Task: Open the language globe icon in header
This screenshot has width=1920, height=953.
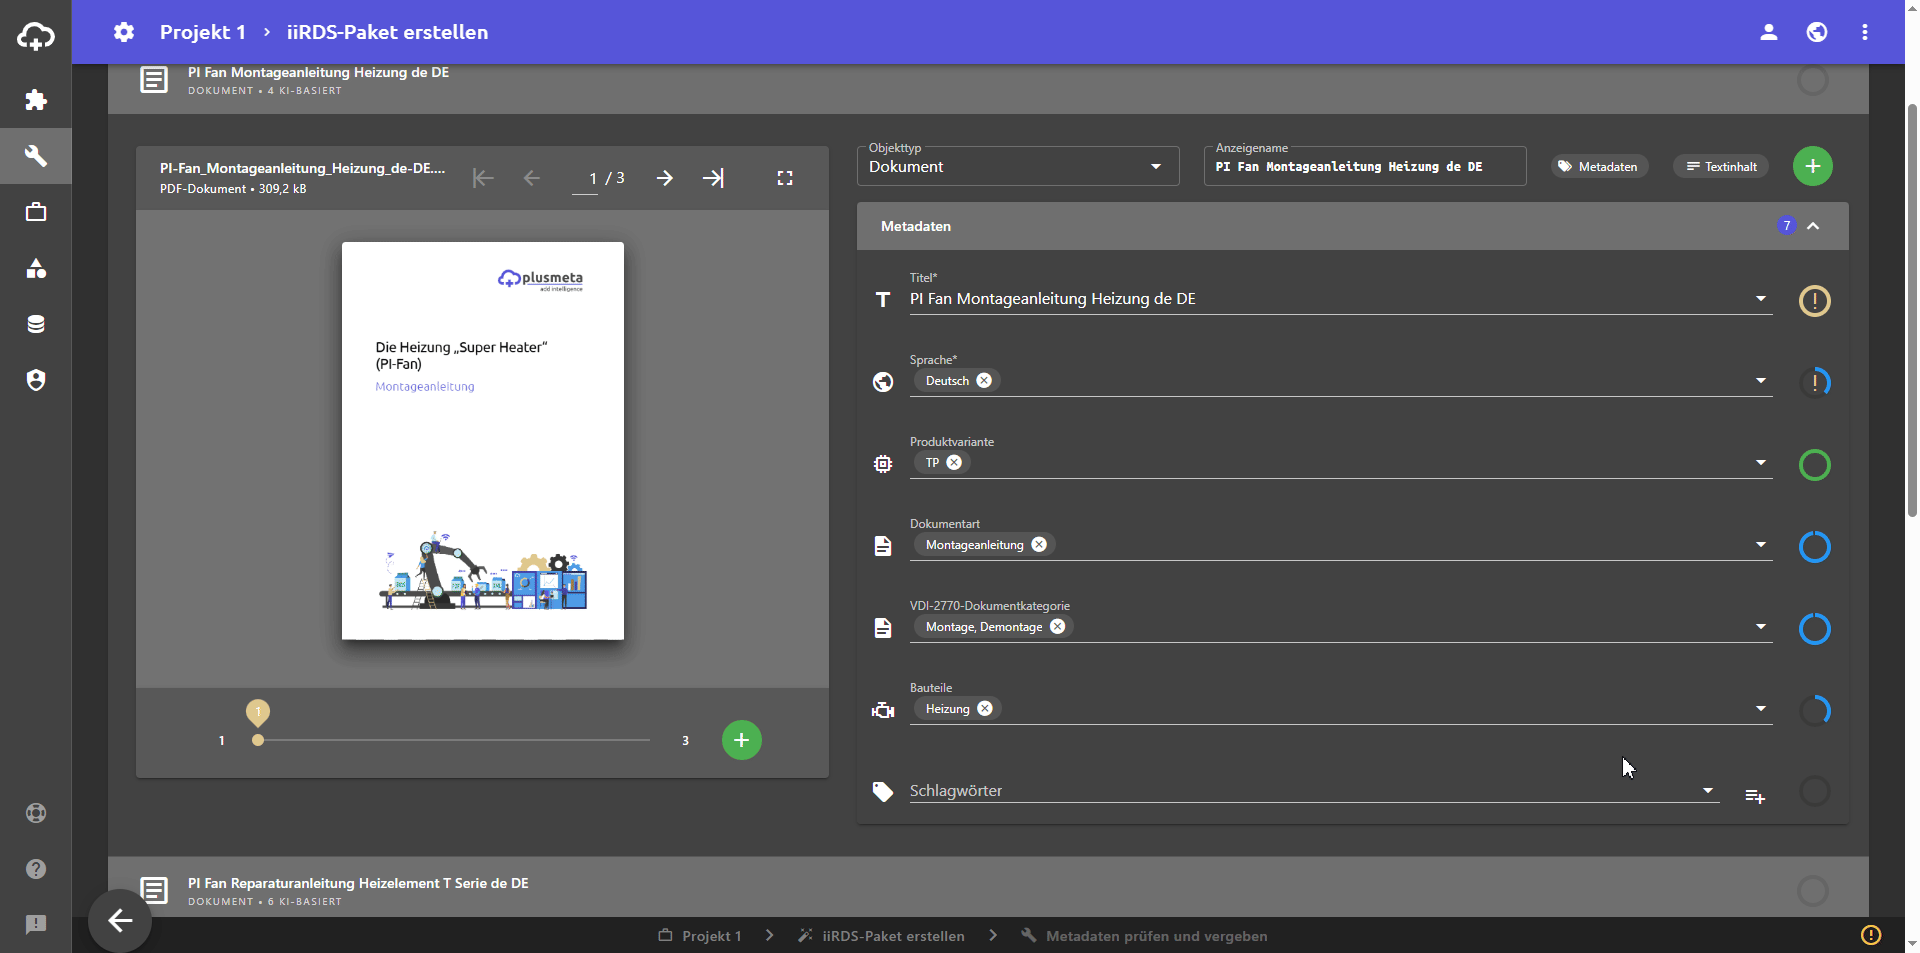Action: [1817, 32]
